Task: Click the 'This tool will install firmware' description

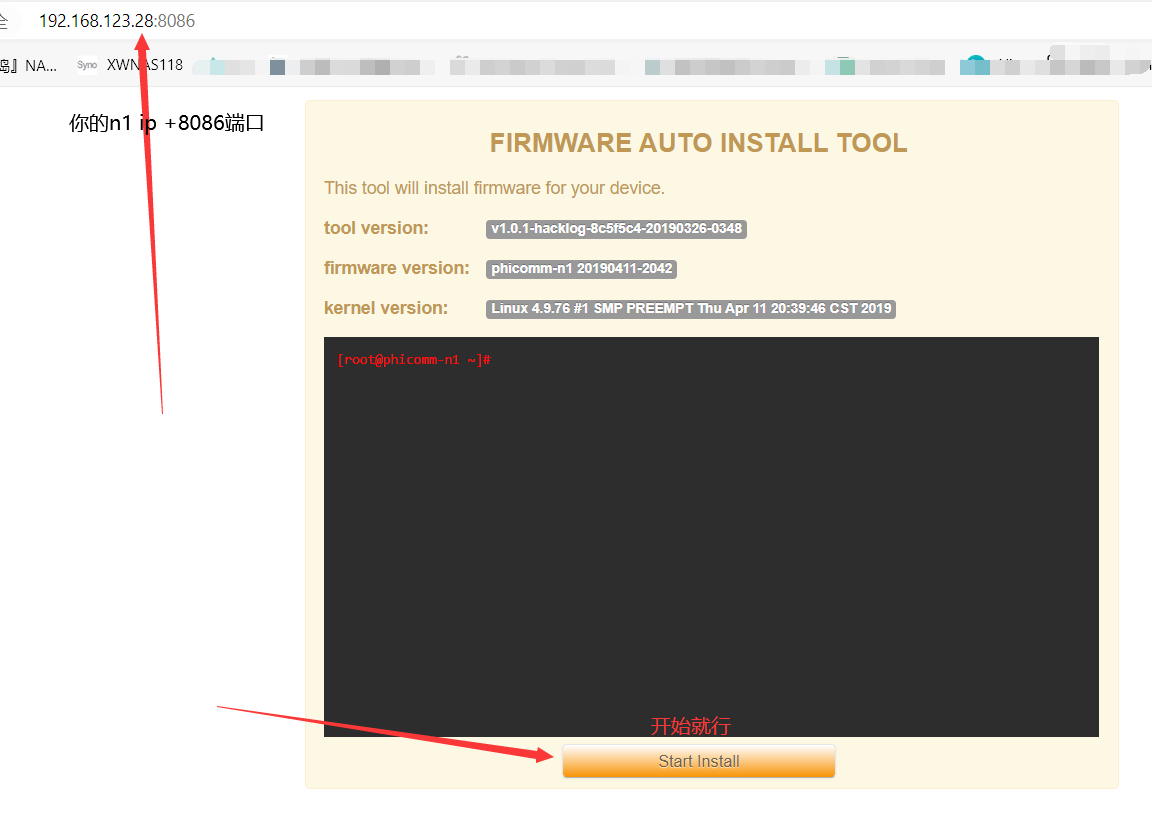Action: (x=494, y=188)
